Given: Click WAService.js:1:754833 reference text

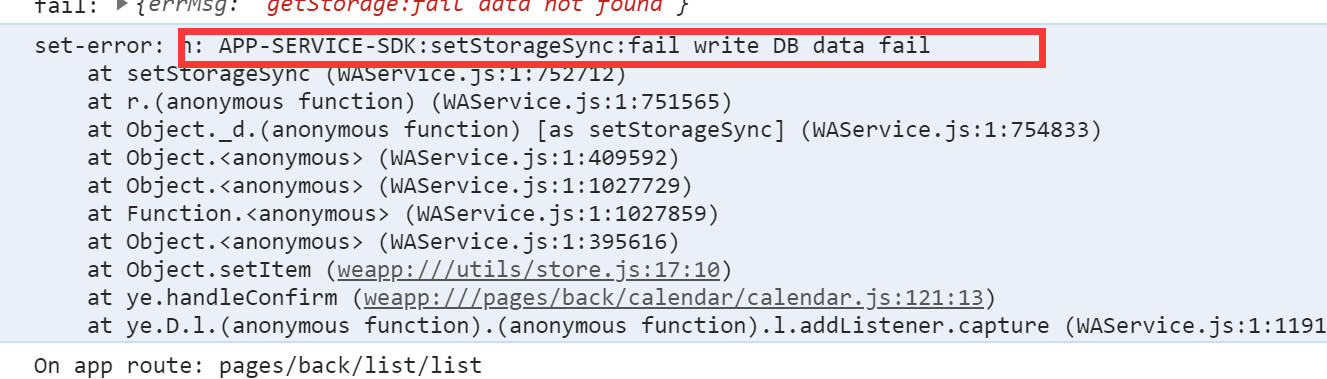Looking at the screenshot, I should click(957, 129).
